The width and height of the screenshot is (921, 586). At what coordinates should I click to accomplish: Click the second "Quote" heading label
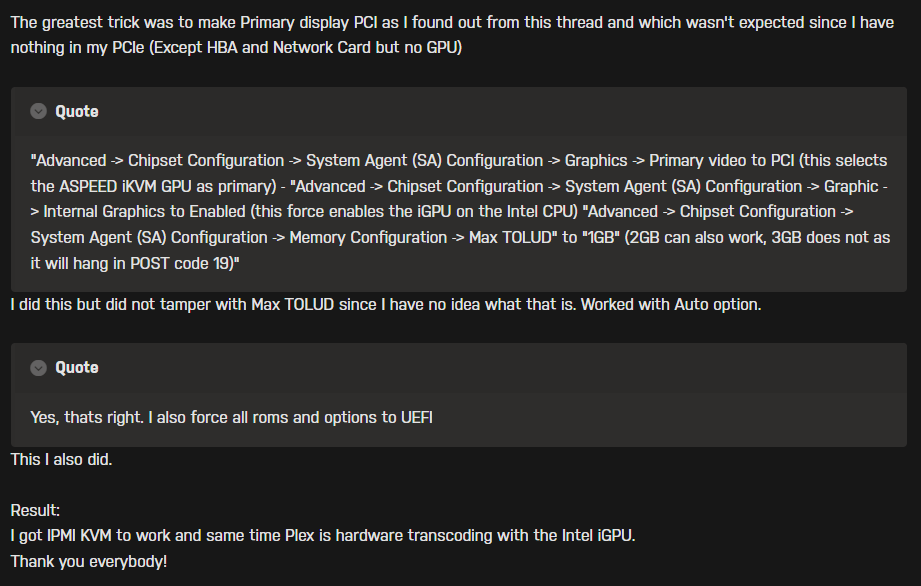click(x=76, y=368)
